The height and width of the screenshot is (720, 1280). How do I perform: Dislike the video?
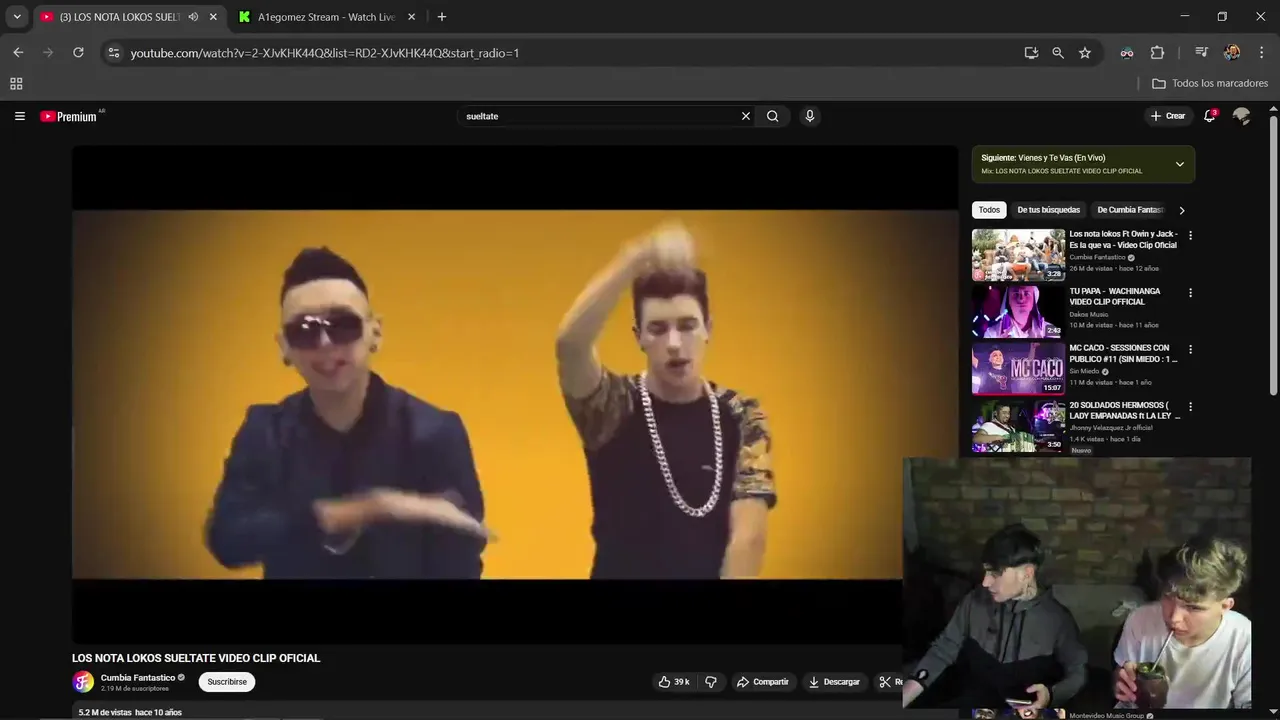click(711, 682)
